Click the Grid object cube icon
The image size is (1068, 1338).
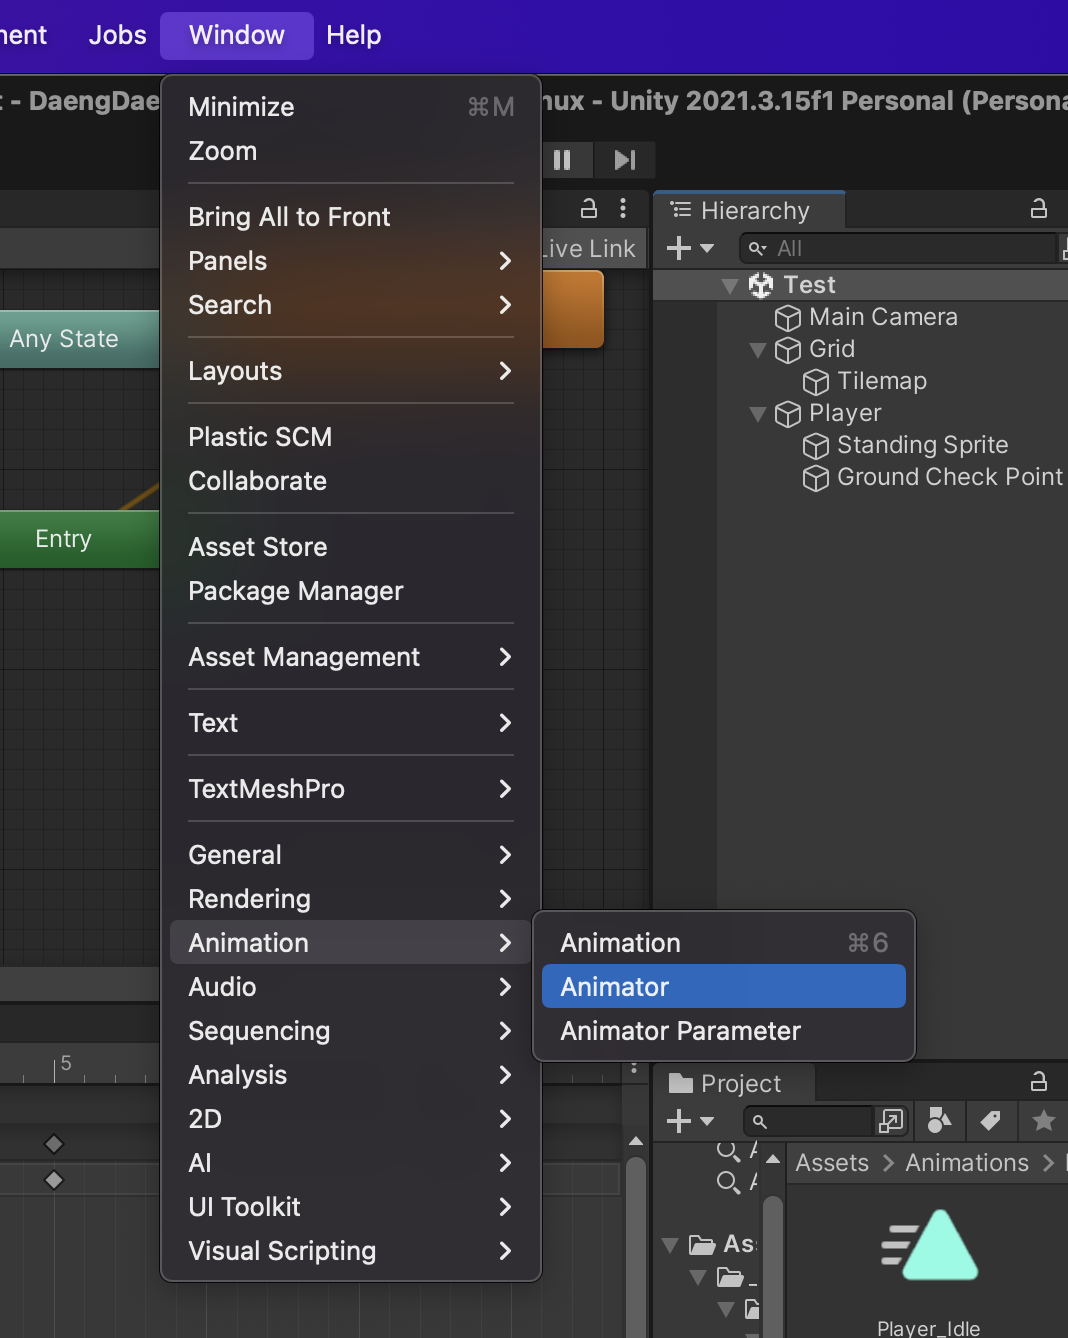pos(788,350)
